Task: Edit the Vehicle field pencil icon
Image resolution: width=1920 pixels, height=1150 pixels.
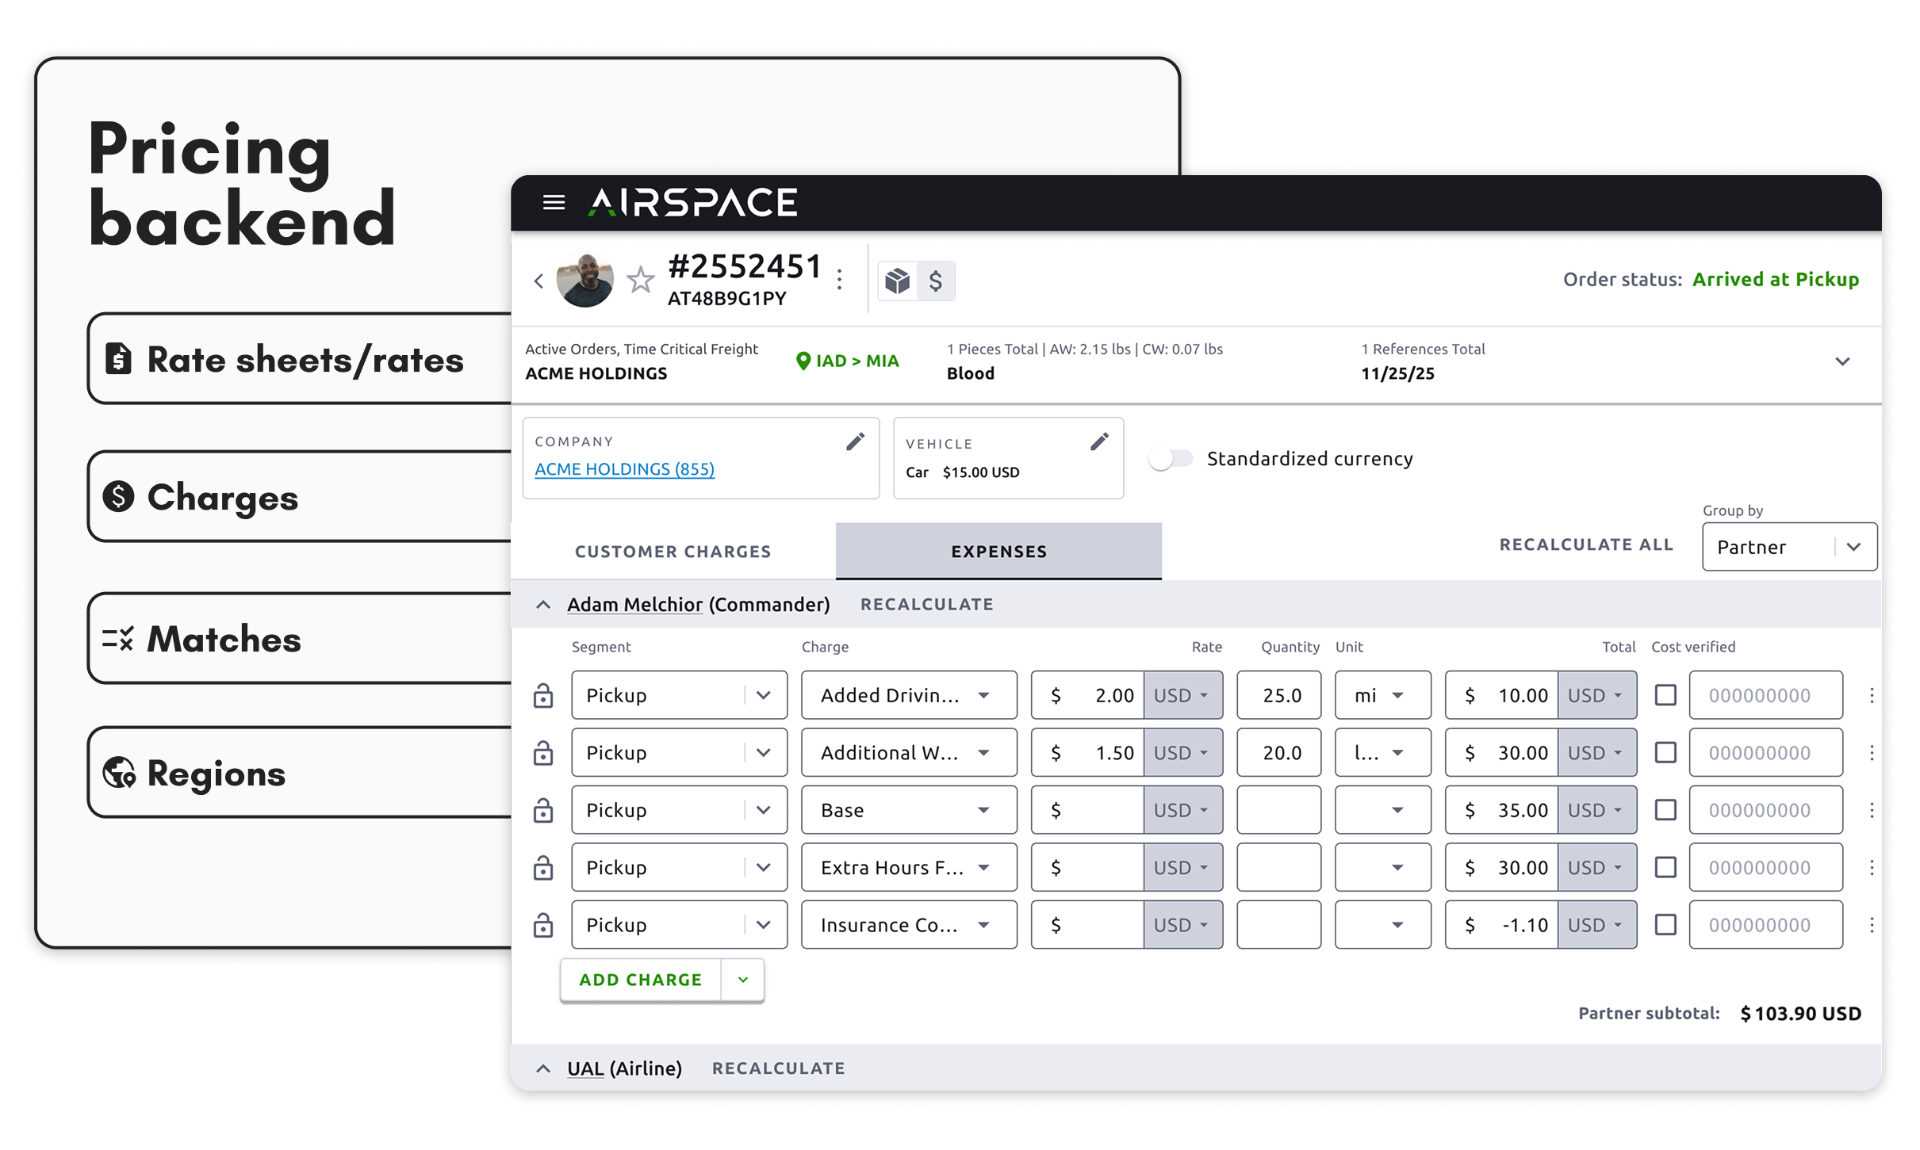Action: coord(1099,442)
